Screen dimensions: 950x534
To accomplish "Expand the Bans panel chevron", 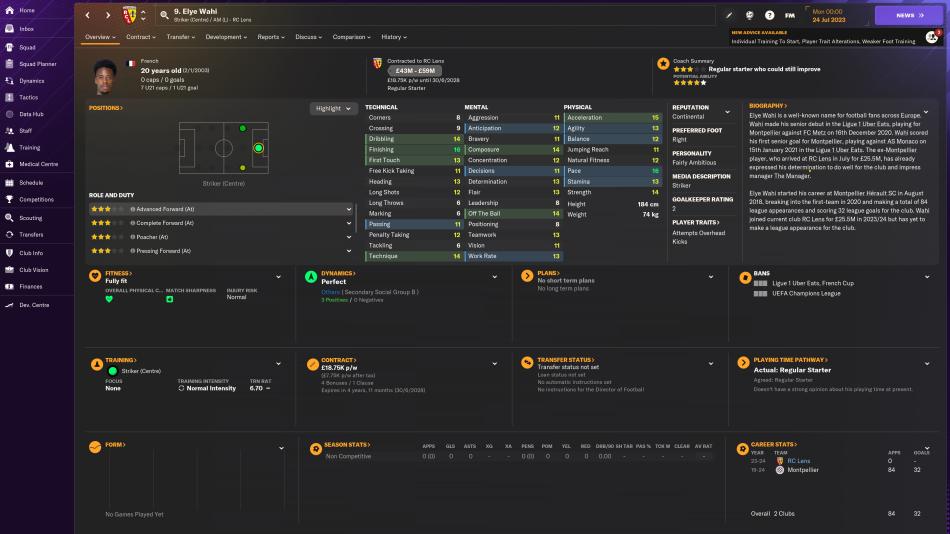I will click(927, 277).
